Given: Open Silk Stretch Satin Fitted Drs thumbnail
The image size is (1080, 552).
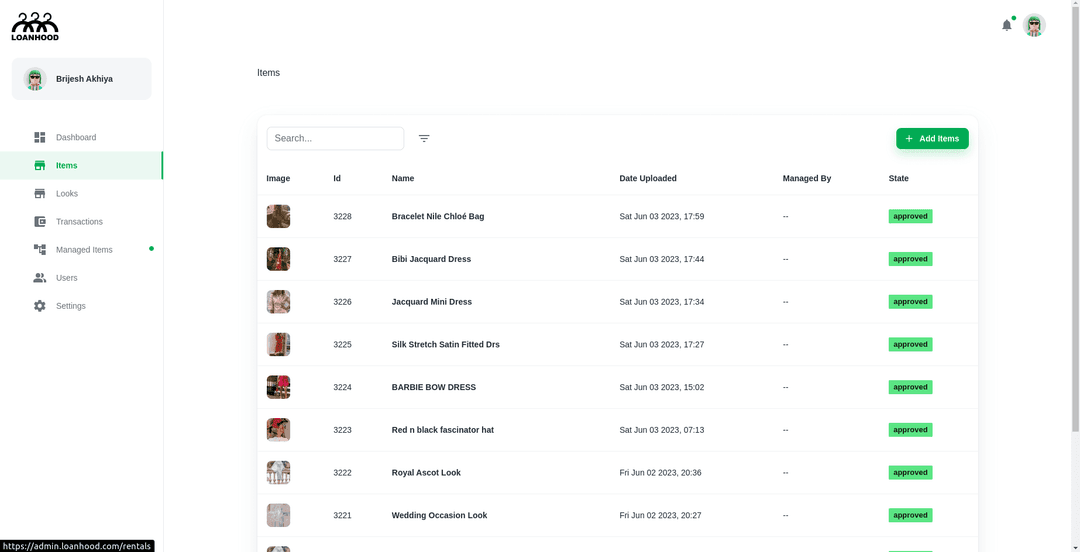Looking at the screenshot, I should (x=278, y=345).
